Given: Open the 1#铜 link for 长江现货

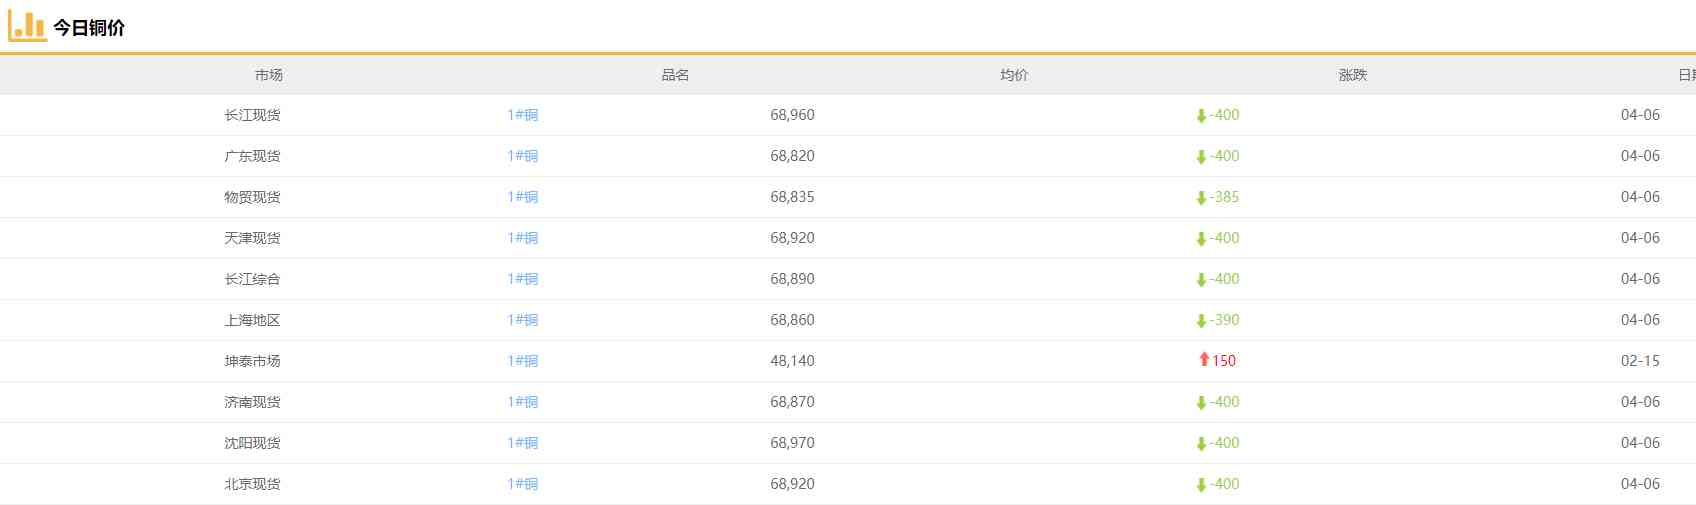Looking at the screenshot, I should 522,115.
